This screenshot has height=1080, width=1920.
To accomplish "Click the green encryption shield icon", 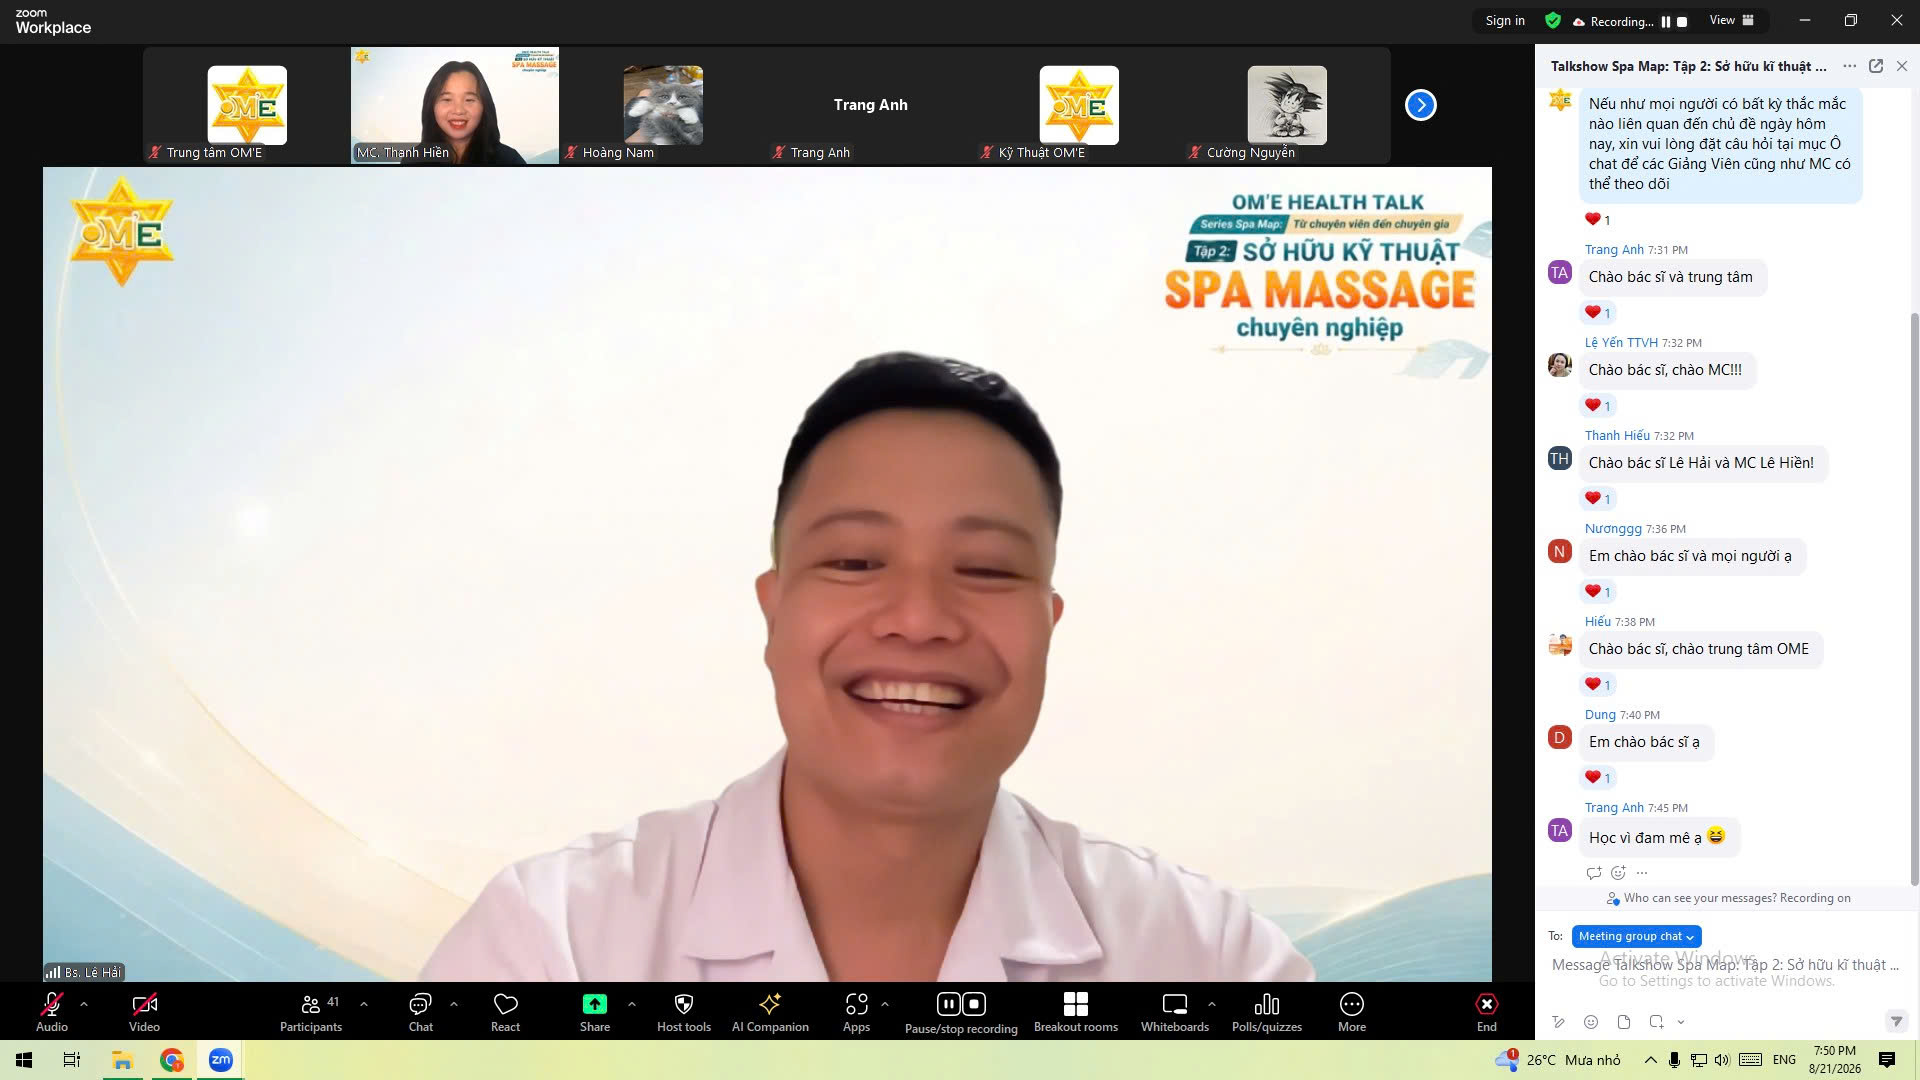I will tap(1553, 21).
